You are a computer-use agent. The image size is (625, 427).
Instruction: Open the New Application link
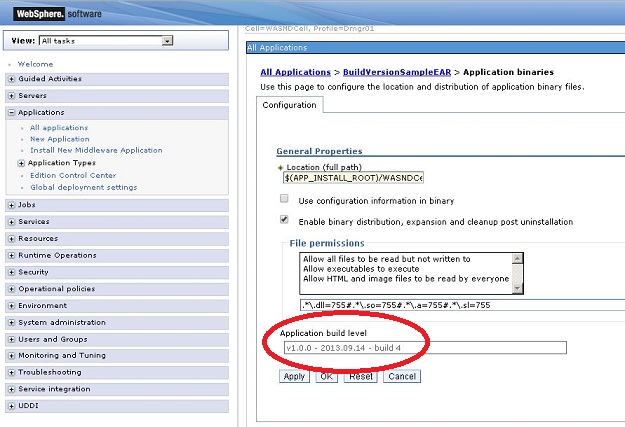tap(60, 139)
